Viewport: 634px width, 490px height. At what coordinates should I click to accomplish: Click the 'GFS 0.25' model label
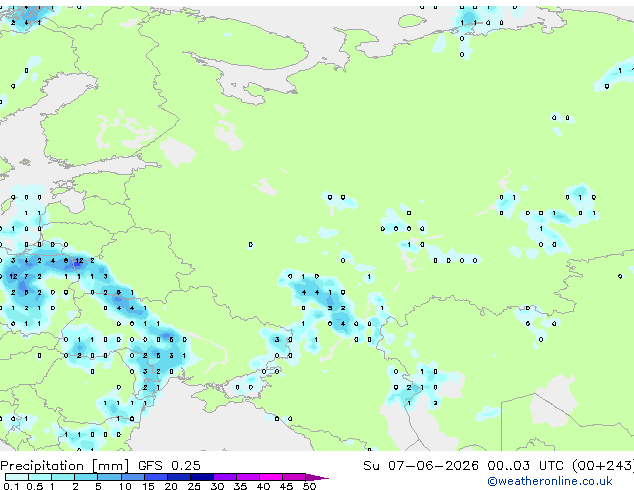[x=169, y=466]
